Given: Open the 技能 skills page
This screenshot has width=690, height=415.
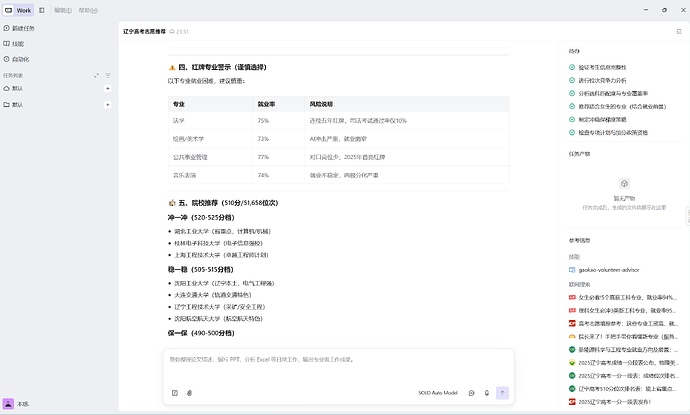Looking at the screenshot, I should point(14,44).
